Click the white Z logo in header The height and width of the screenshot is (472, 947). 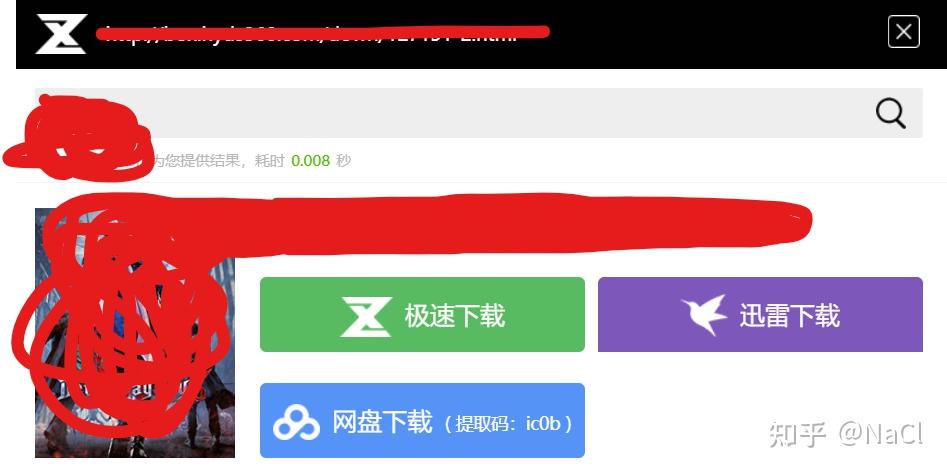coord(61,34)
